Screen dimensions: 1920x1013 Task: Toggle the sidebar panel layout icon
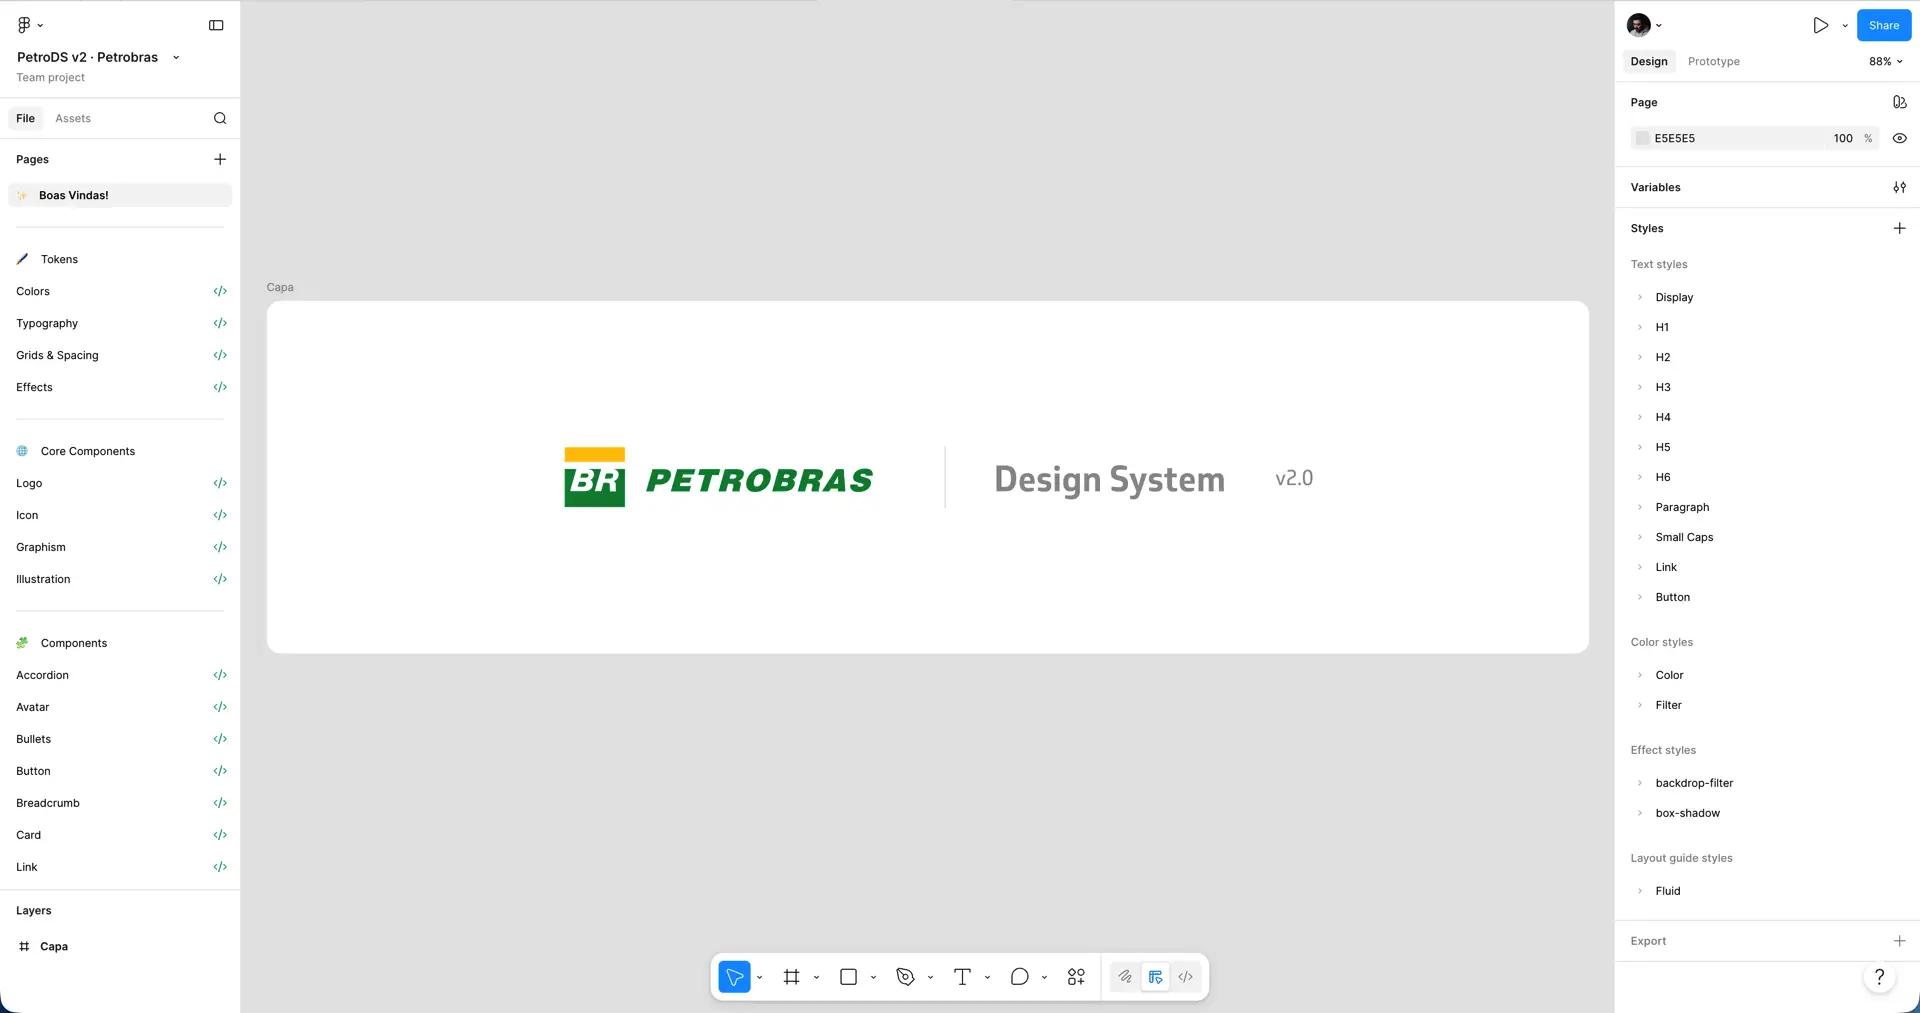216,25
